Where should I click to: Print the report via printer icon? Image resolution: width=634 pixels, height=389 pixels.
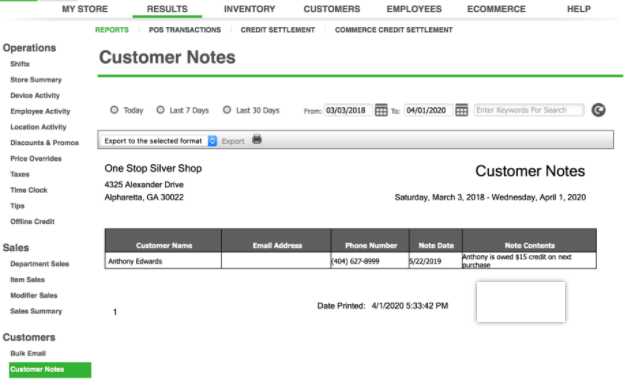pos(257,140)
